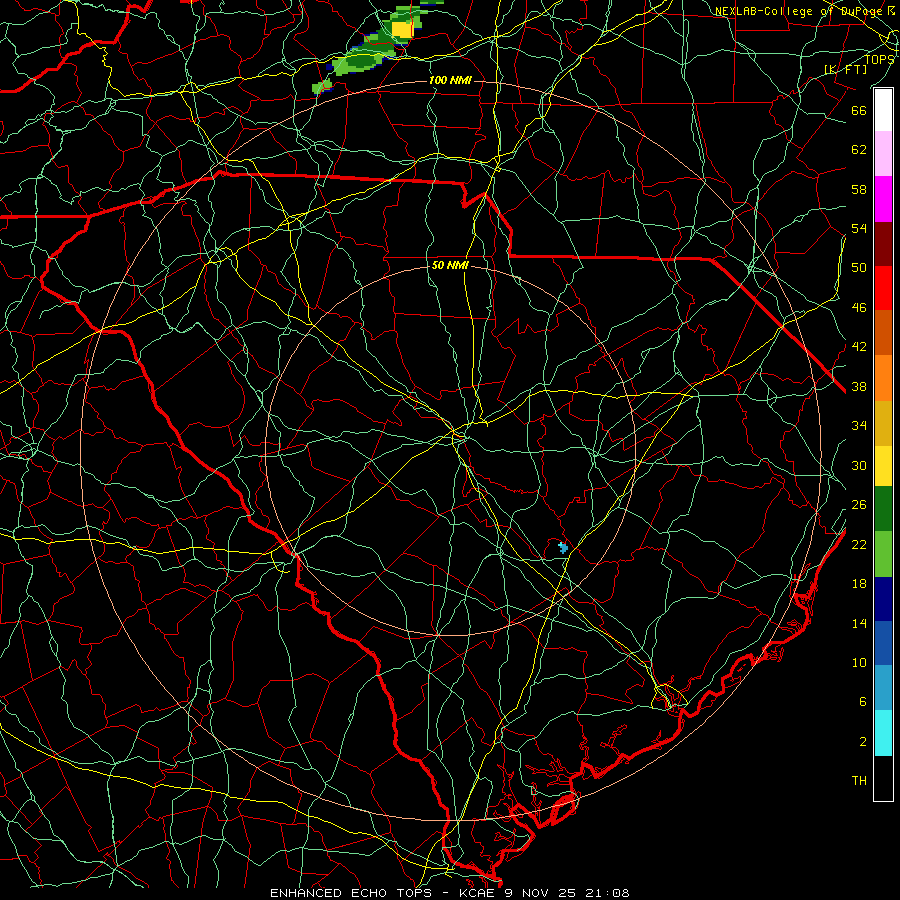The width and height of the screenshot is (900, 900).
Task: Pick the light green legend swatch
Action: (x=883, y=554)
